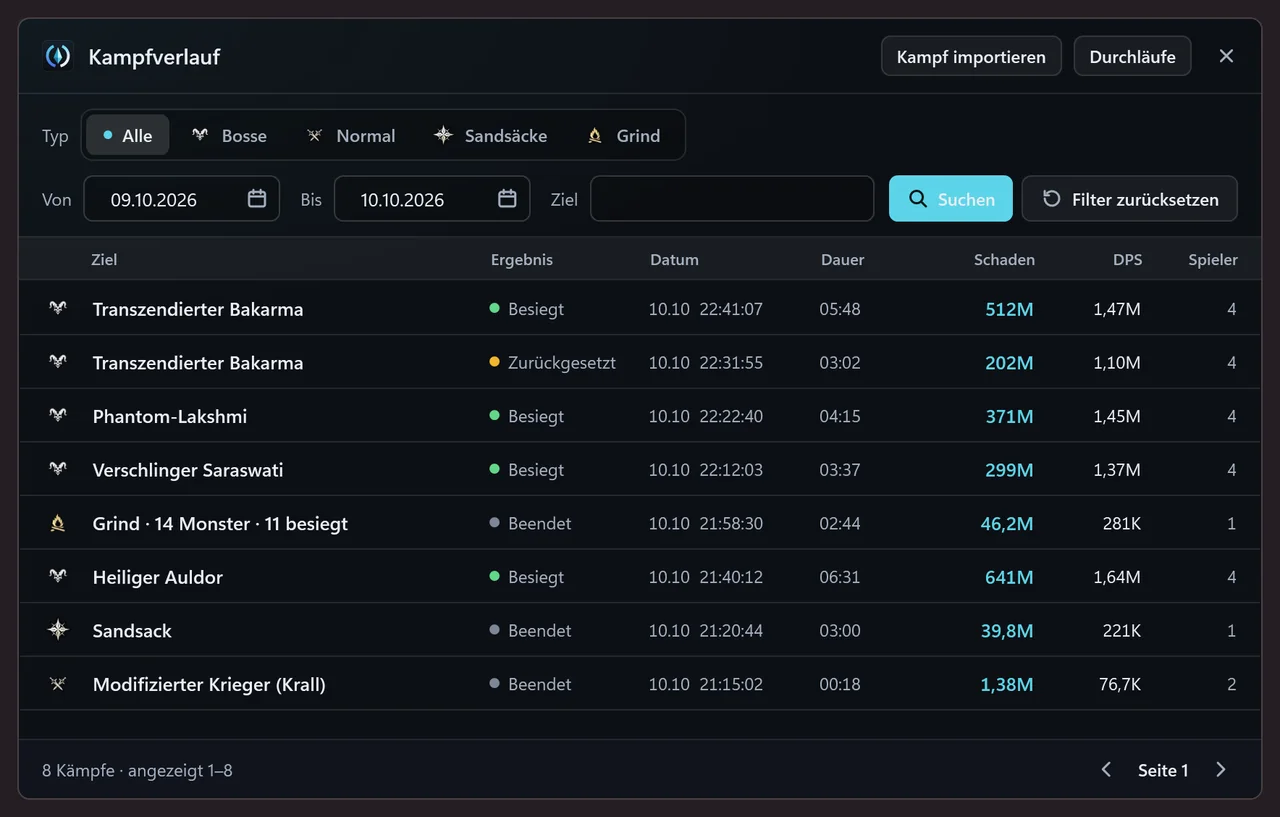Open the Sandsack fight entry
The width and height of the screenshot is (1280, 817).
tap(640, 630)
